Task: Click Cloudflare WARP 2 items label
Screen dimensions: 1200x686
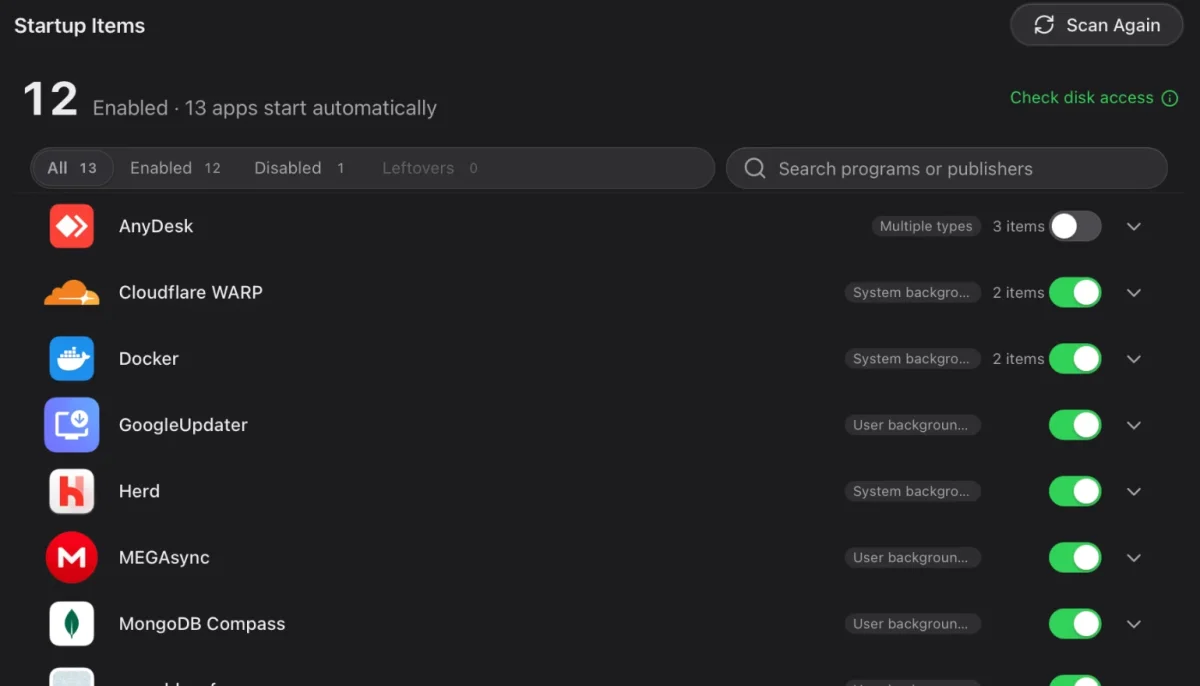Action: pos(1018,293)
